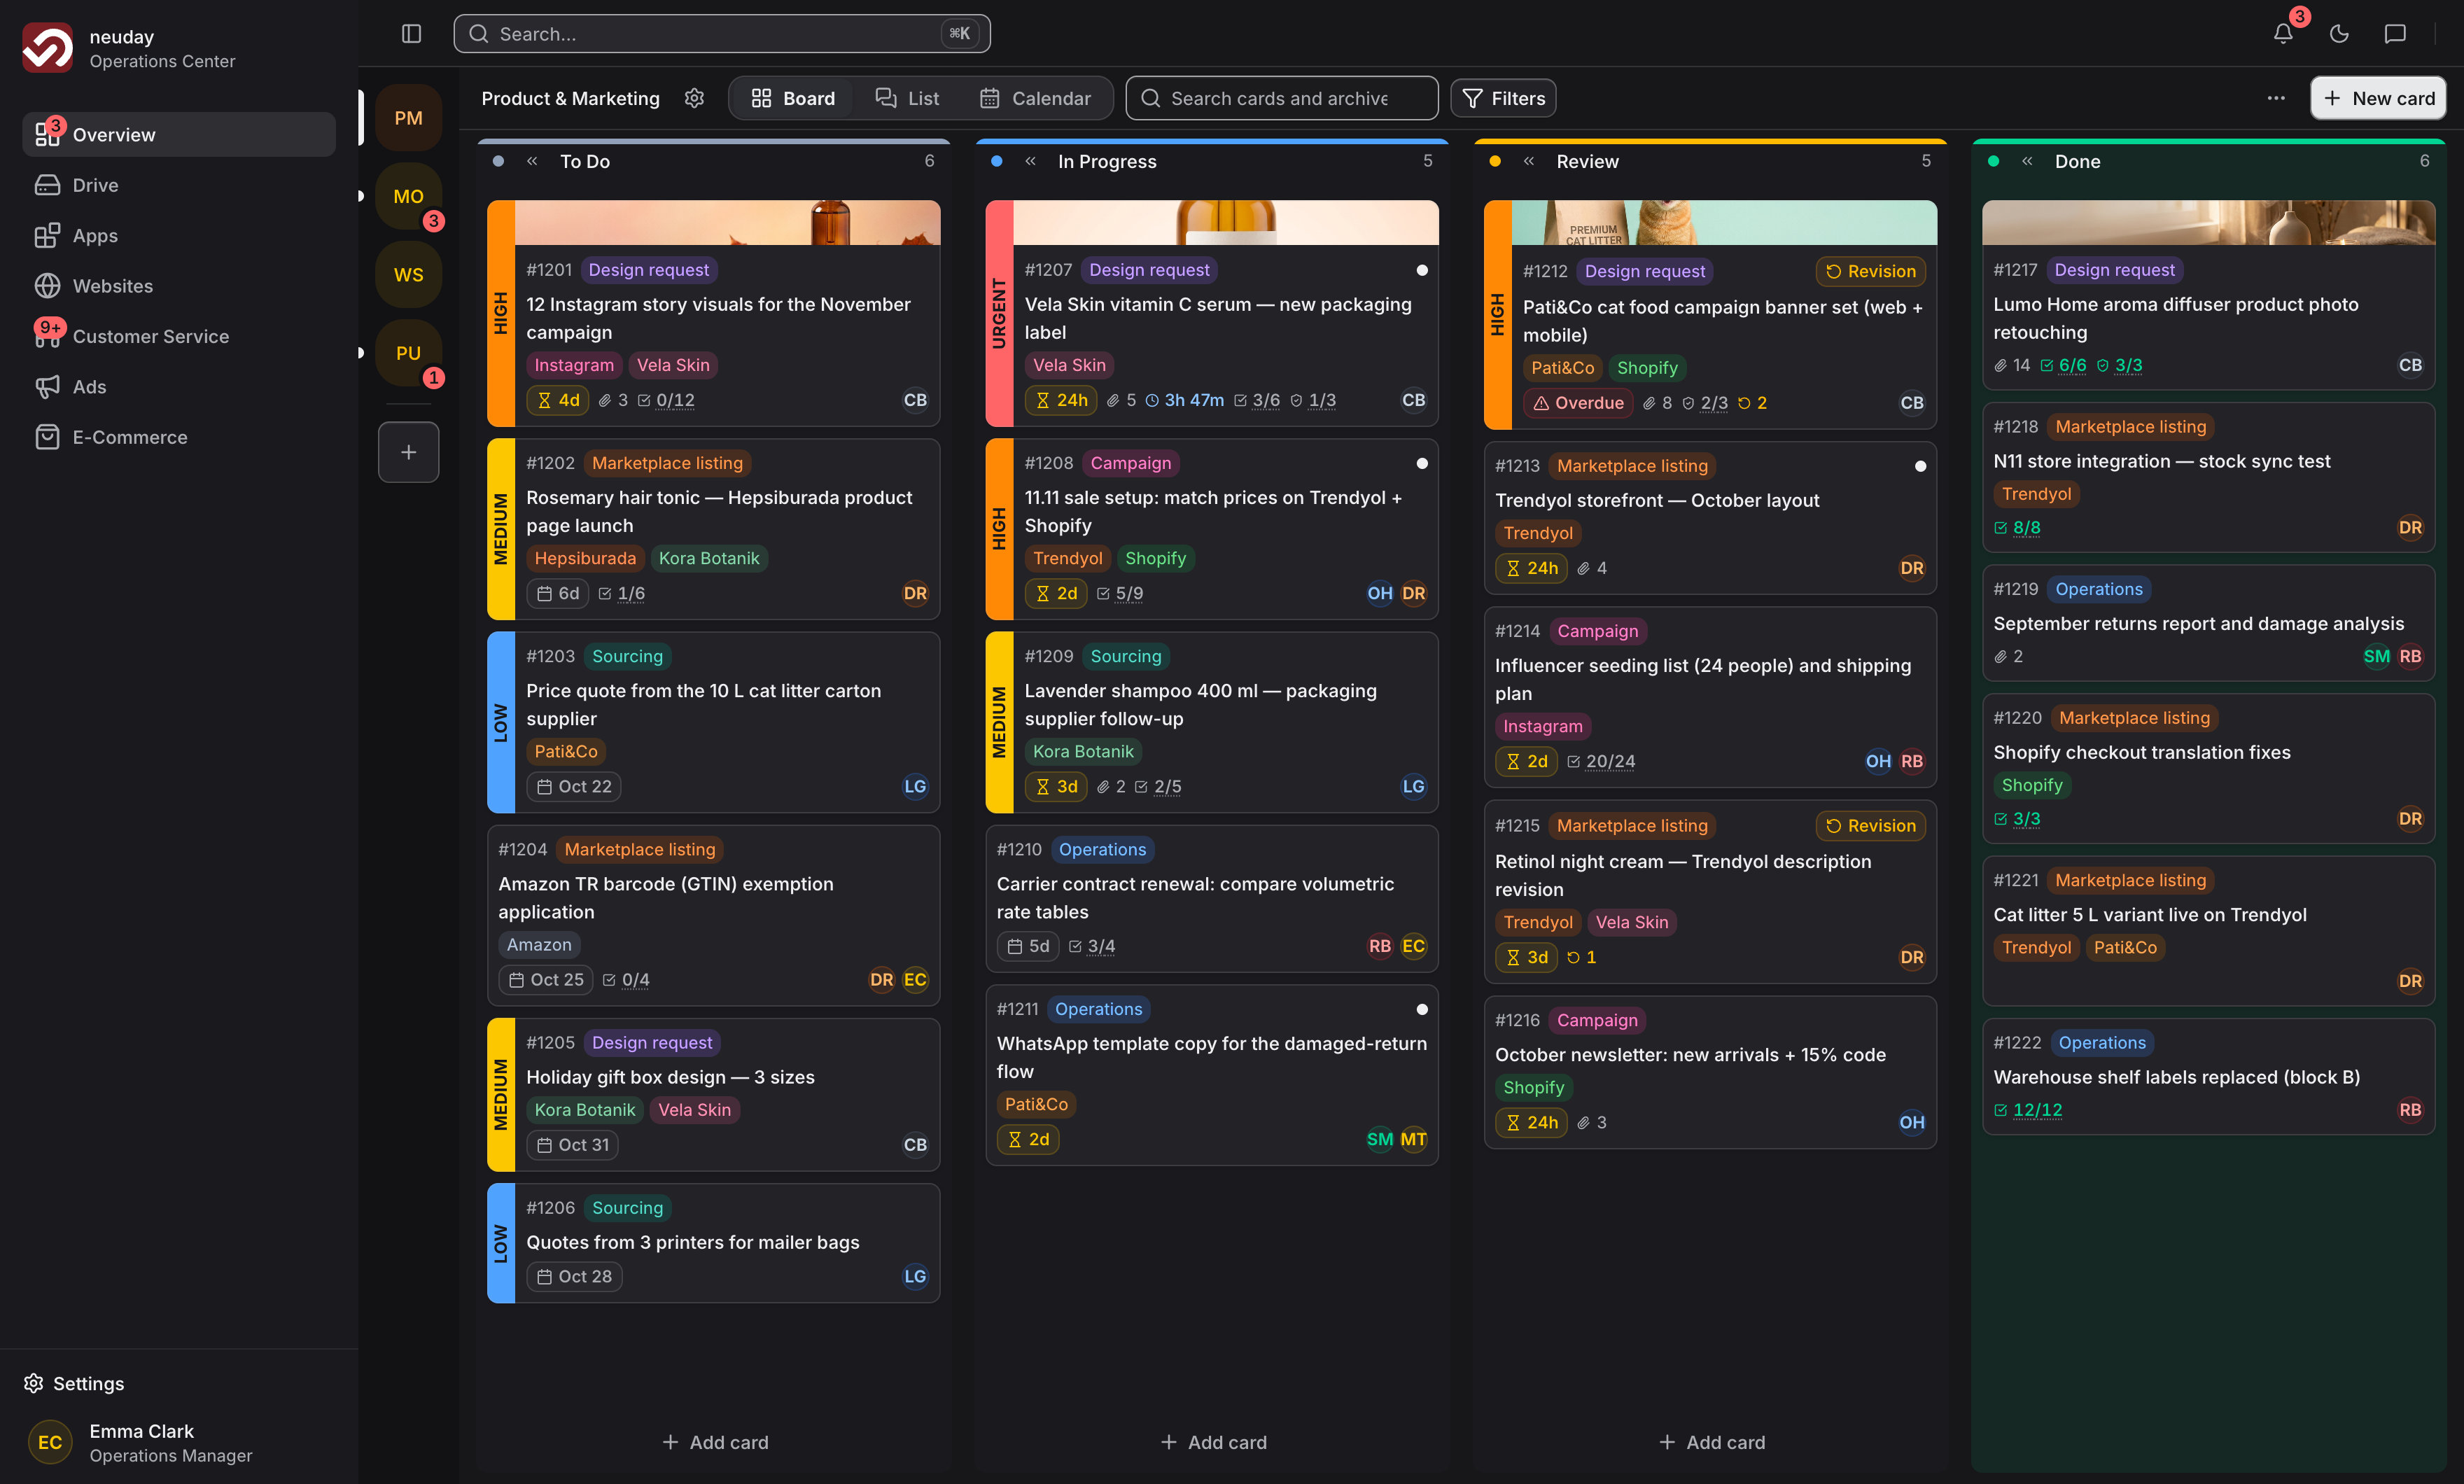This screenshot has height=1484, width=2464.
Task: Select the PM workspace avatar
Action: click(408, 118)
